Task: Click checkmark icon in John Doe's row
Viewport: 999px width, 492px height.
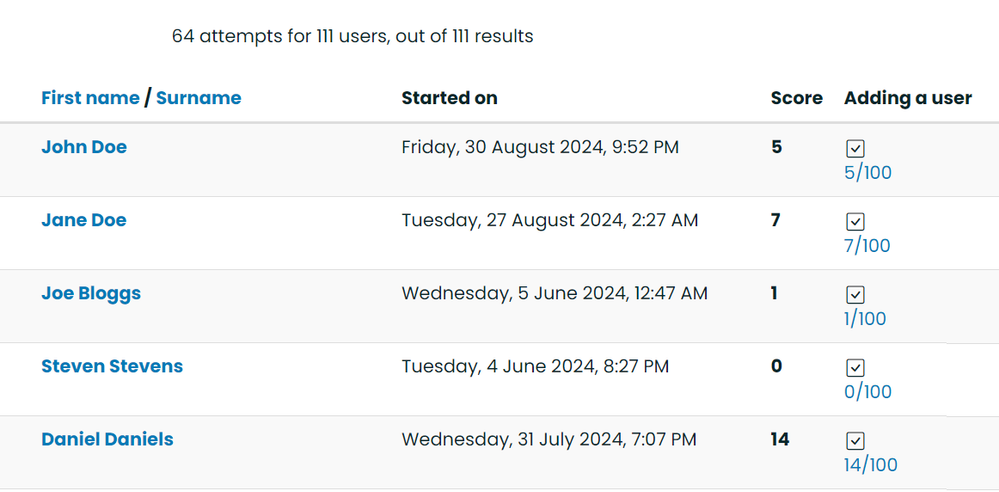Action: pyautogui.click(x=855, y=148)
